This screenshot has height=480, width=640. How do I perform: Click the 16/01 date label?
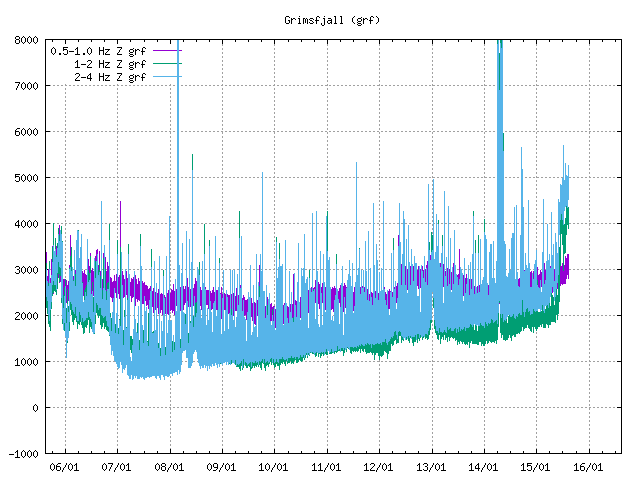pos(588,467)
